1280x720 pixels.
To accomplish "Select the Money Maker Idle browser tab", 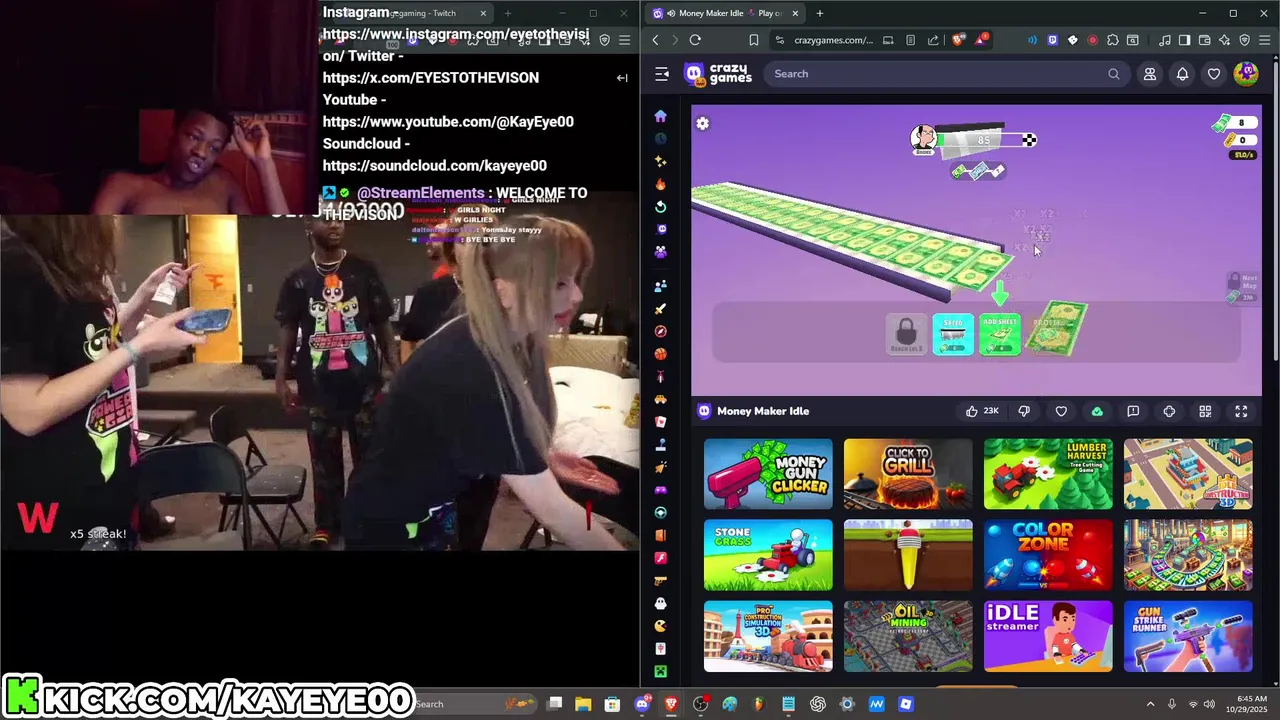I will coord(725,13).
